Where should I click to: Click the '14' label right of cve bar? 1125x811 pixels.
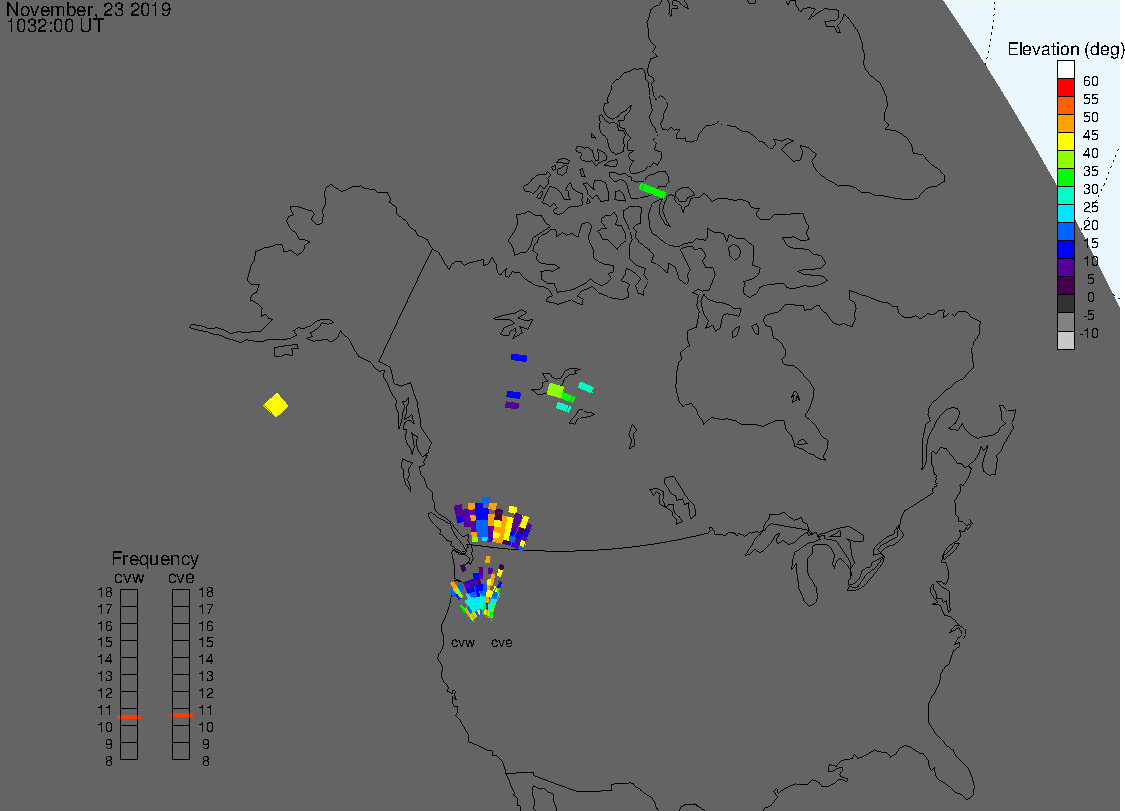point(206,659)
